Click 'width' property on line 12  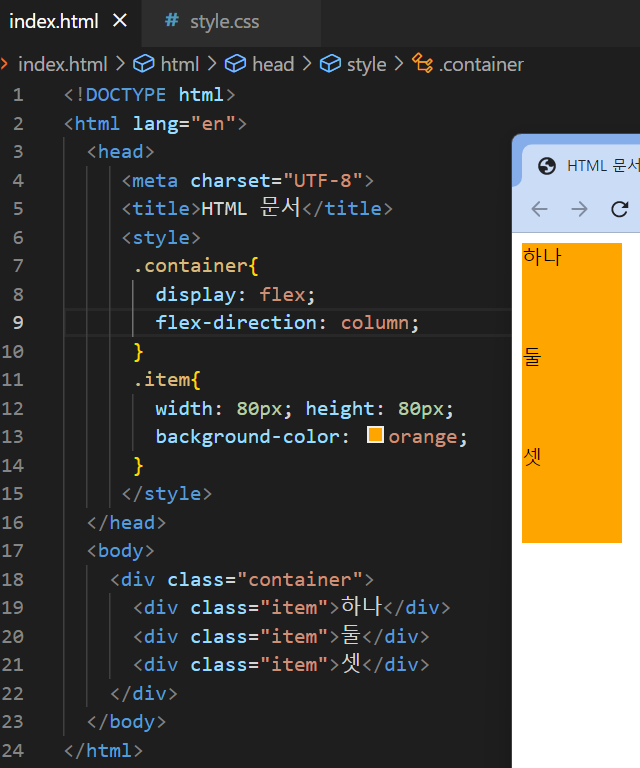pos(184,409)
